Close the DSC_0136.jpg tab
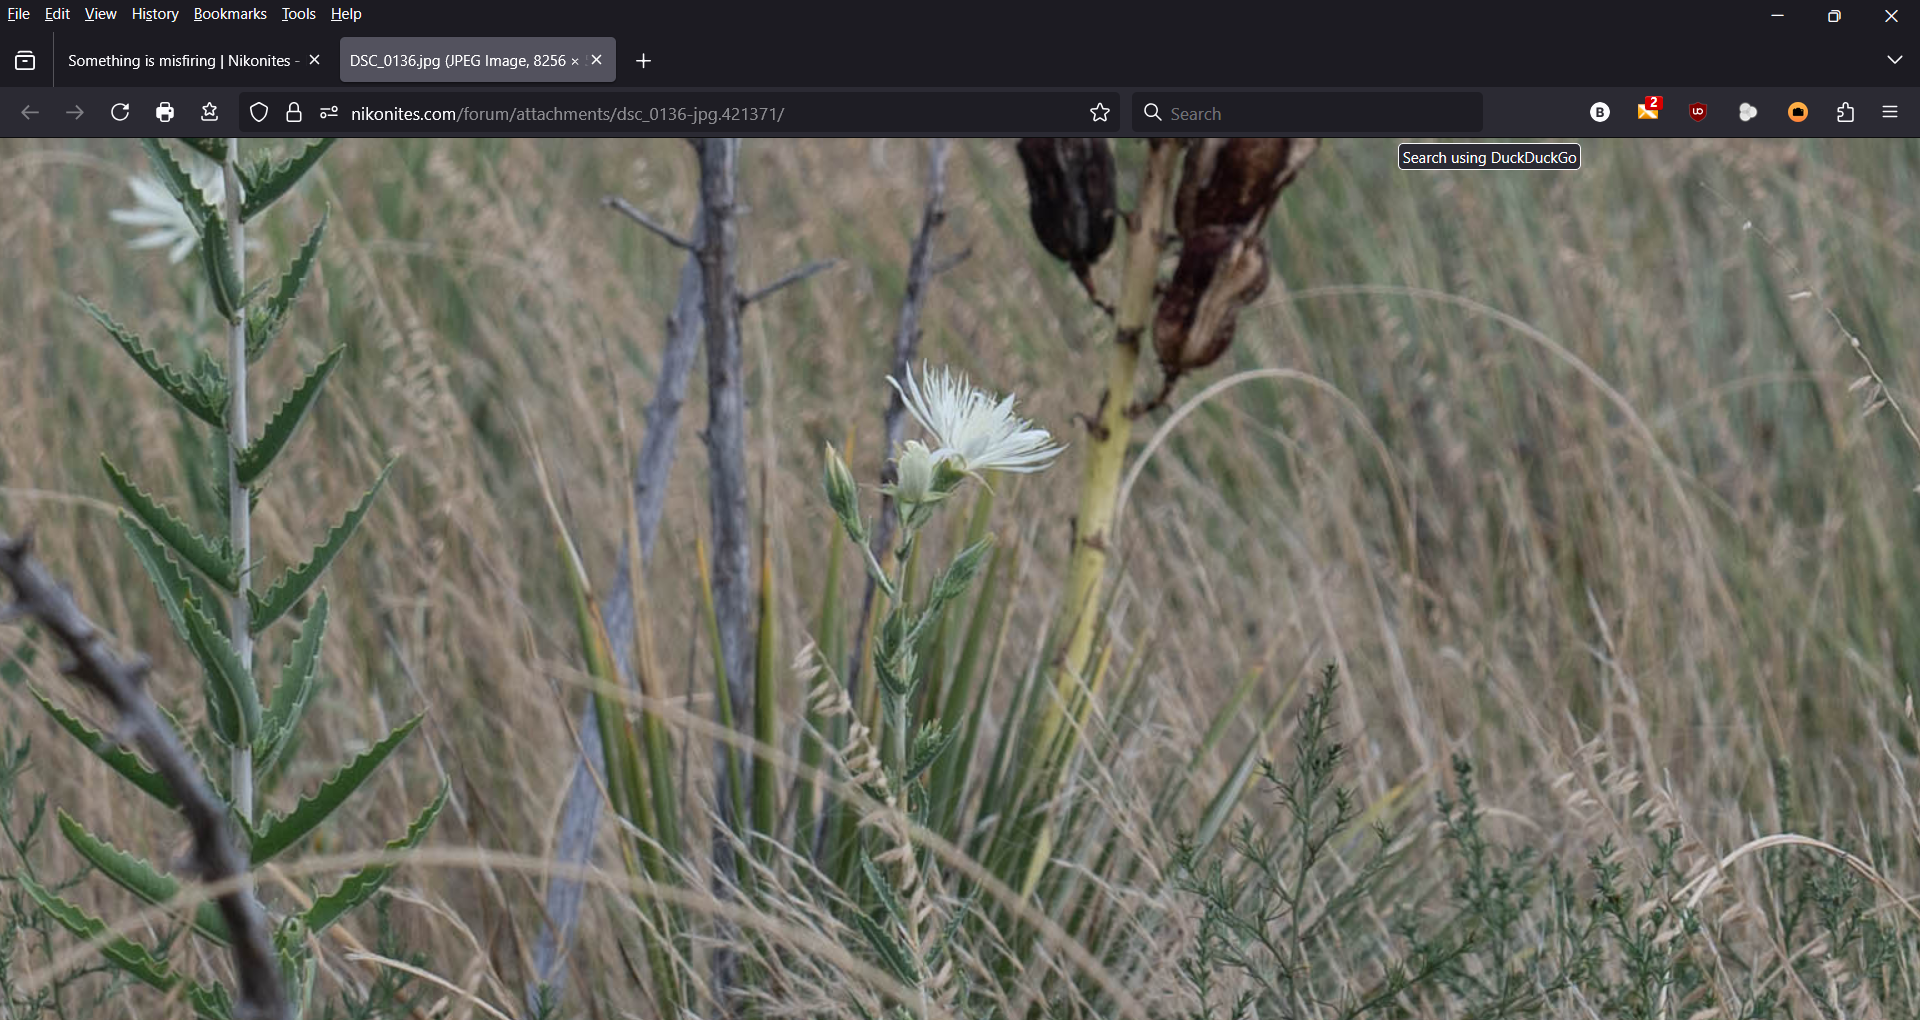1920x1020 pixels. tap(597, 60)
